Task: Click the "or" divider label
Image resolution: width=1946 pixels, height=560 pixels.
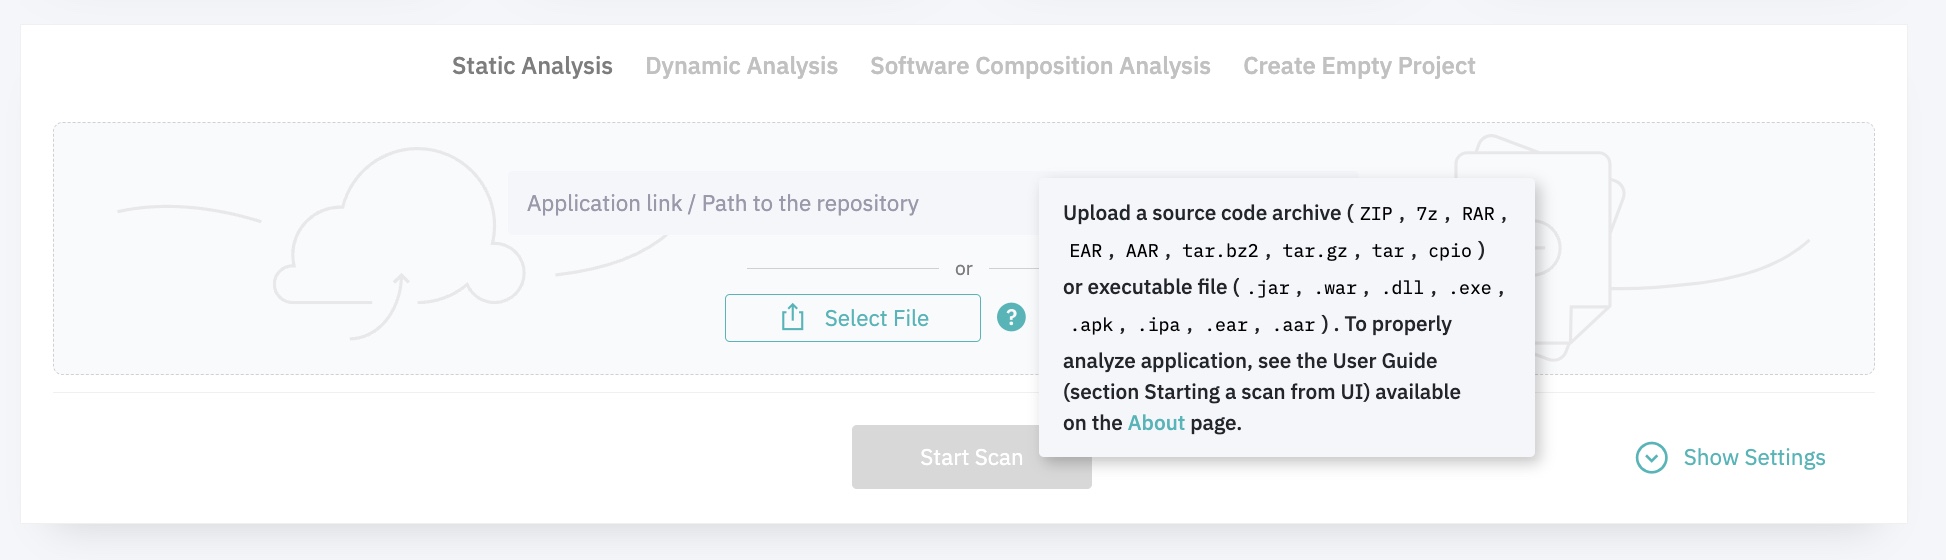Action: tap(963, 269)
